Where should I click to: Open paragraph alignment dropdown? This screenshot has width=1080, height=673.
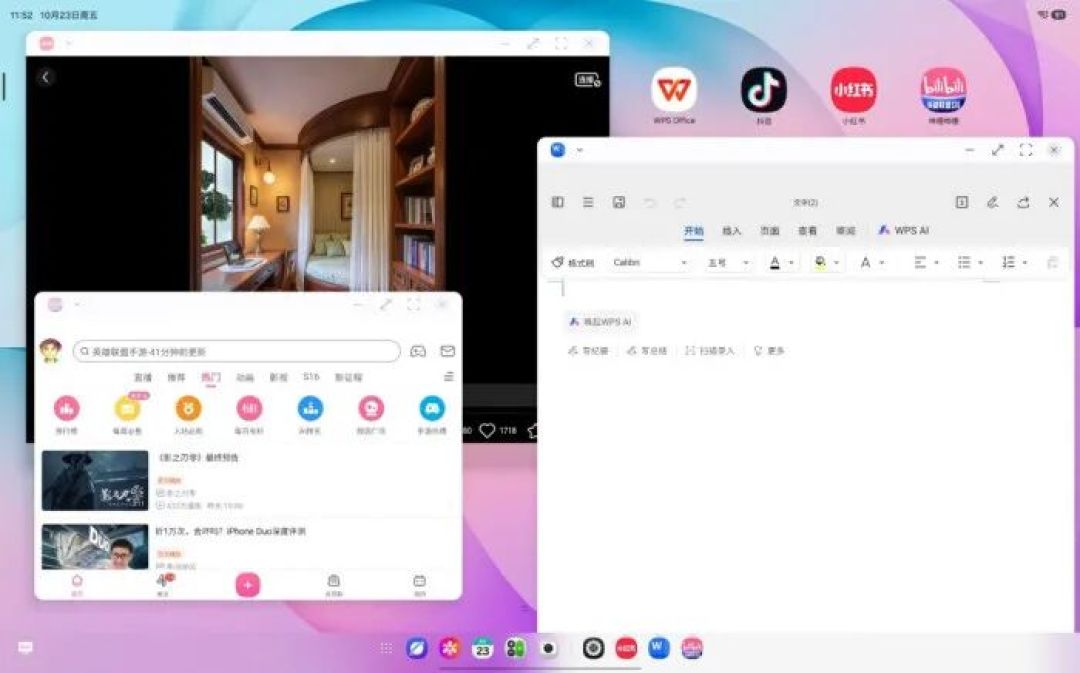[926, 262]
